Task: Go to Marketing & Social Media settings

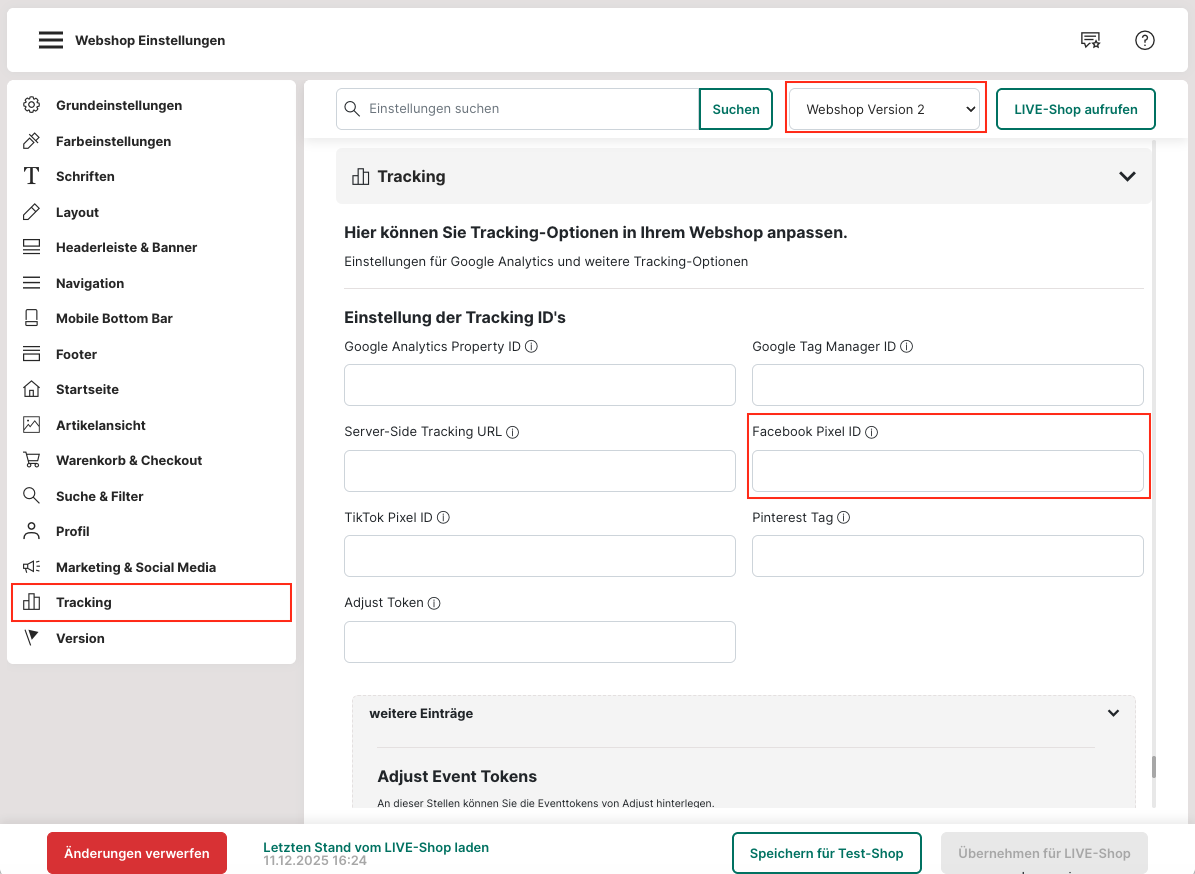Action: tap(136, 567)
